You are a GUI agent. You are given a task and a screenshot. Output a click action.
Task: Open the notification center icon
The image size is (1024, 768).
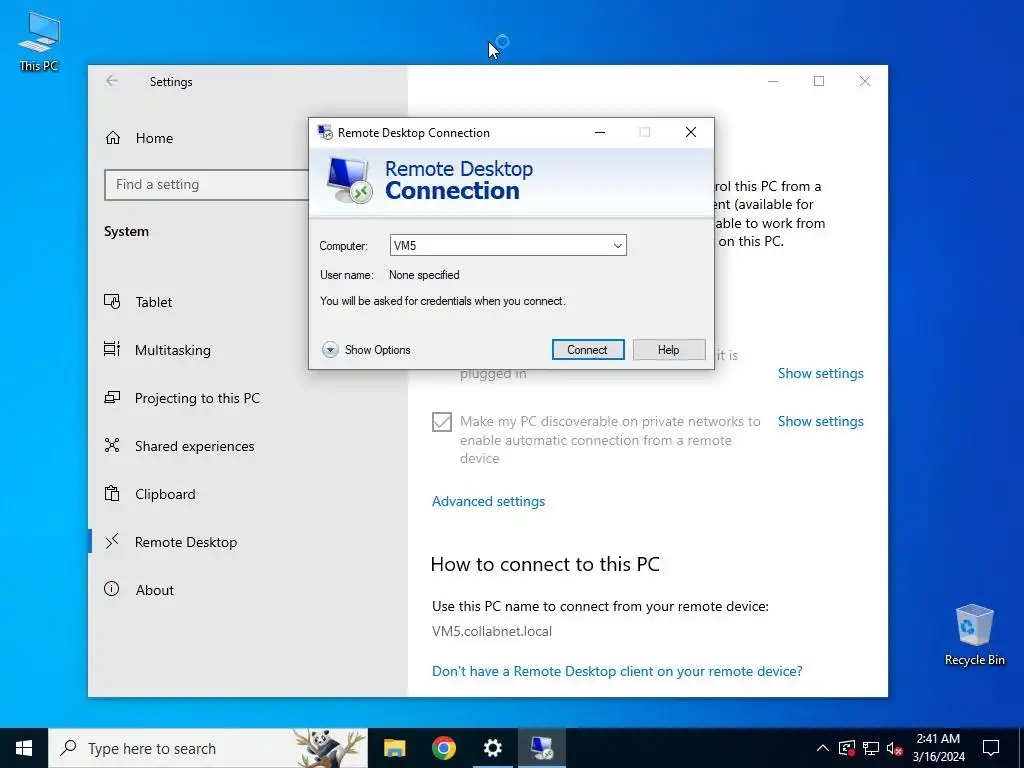[991, 748]
